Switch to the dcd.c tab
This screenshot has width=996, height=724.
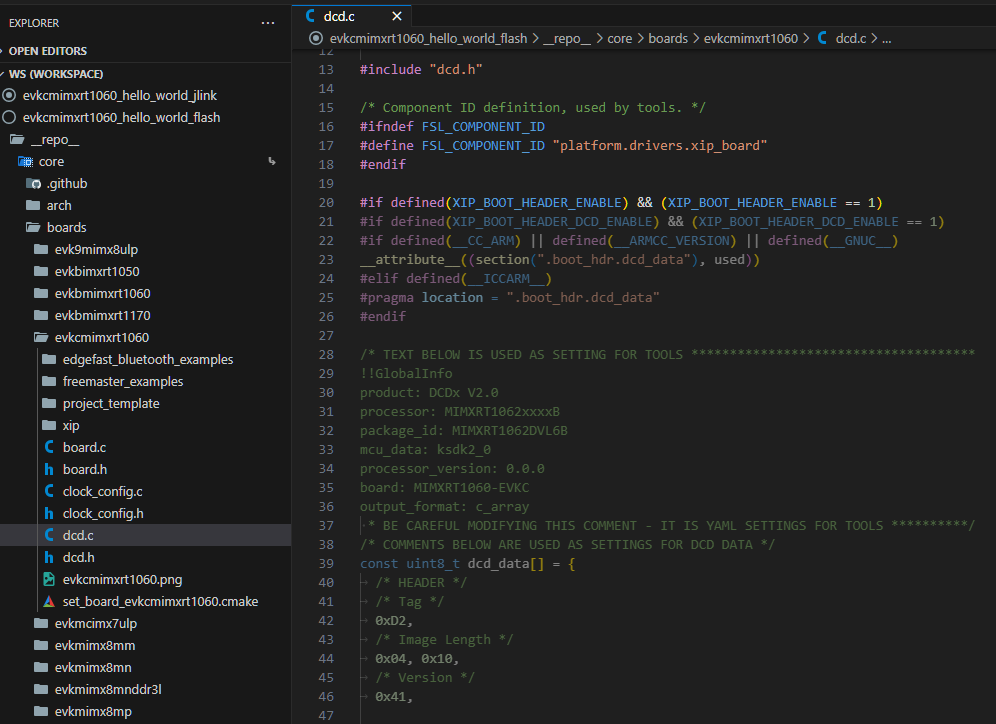(339, 16)
